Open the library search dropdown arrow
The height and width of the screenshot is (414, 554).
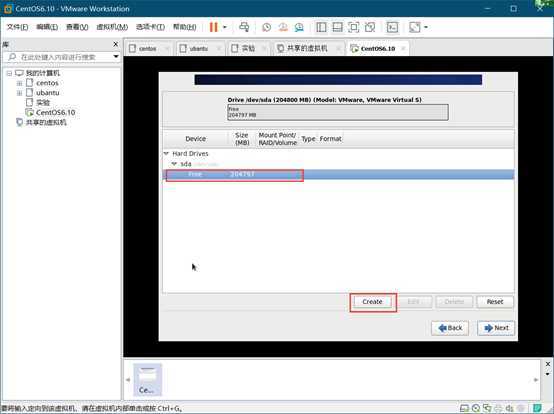[116, 57]
